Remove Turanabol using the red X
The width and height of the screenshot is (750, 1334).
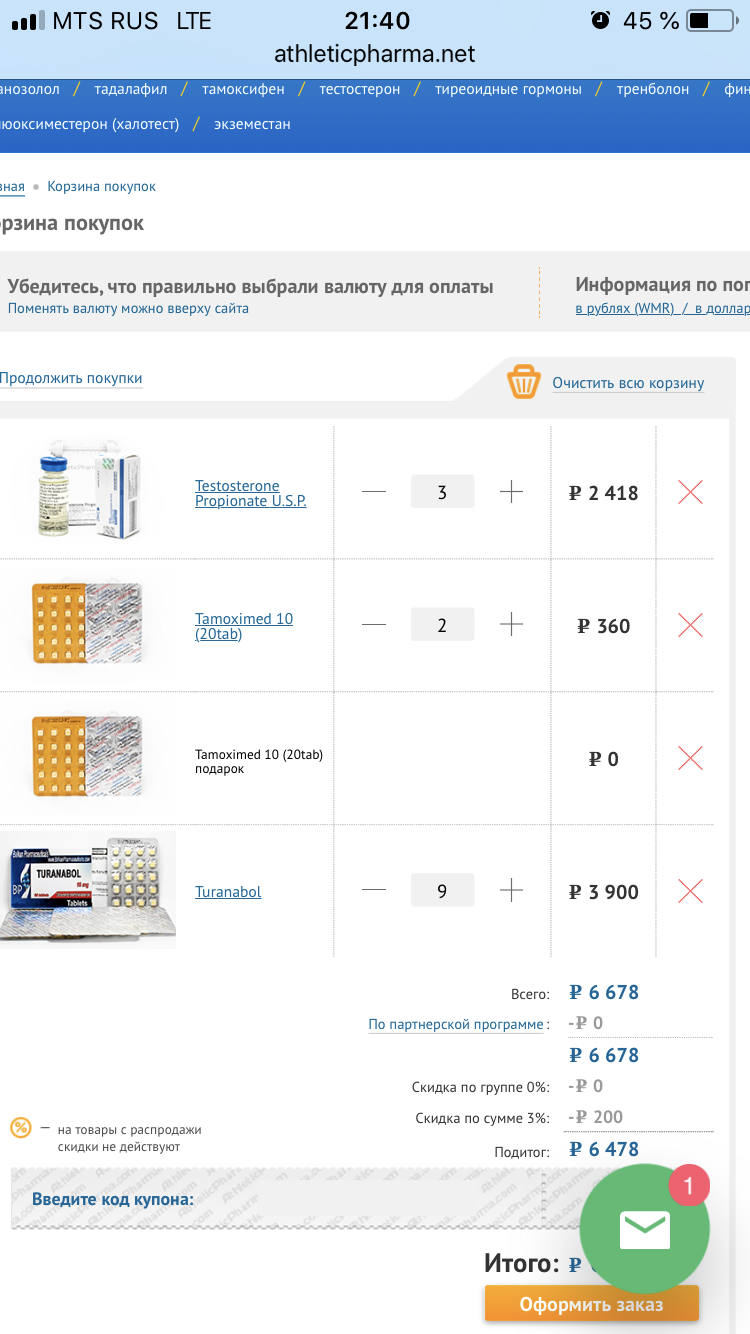pos(690,891)
